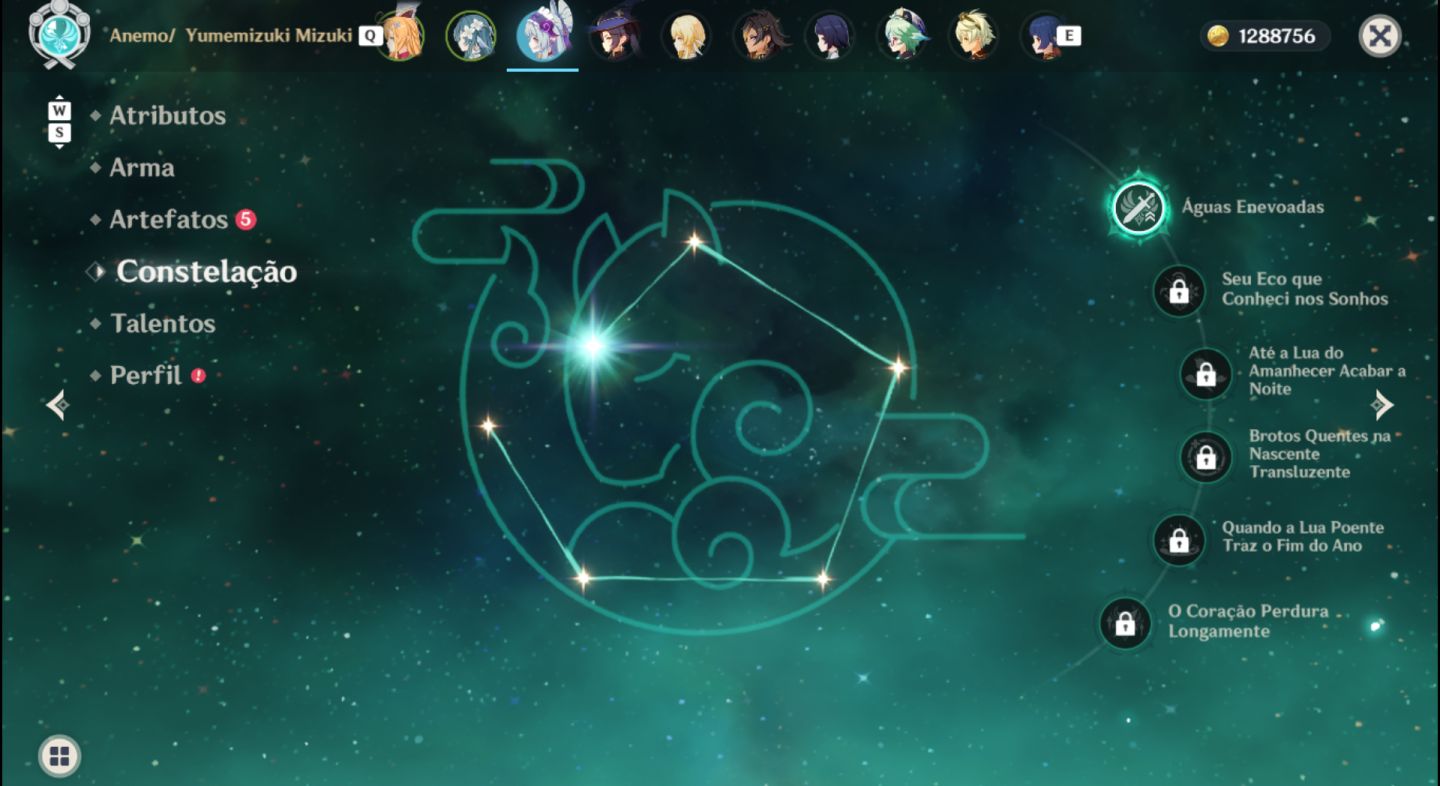Go to the next character with right arrow
Image resolution: width=1440 pixels, height=786 pixels.
(1382, 404)
